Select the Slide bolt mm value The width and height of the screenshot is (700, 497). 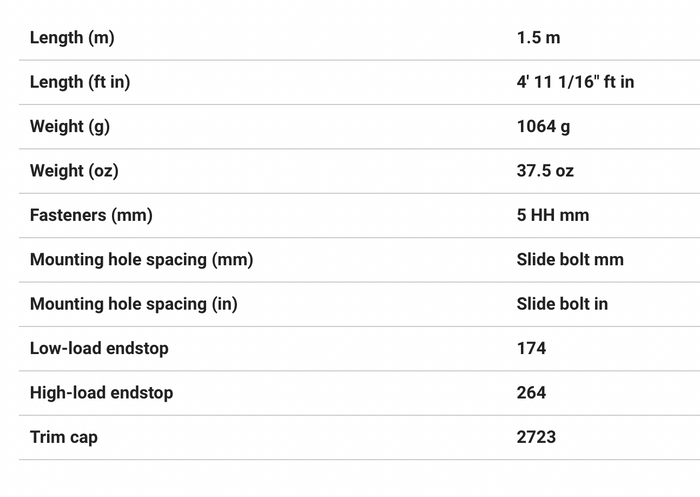tap(570, 259)
